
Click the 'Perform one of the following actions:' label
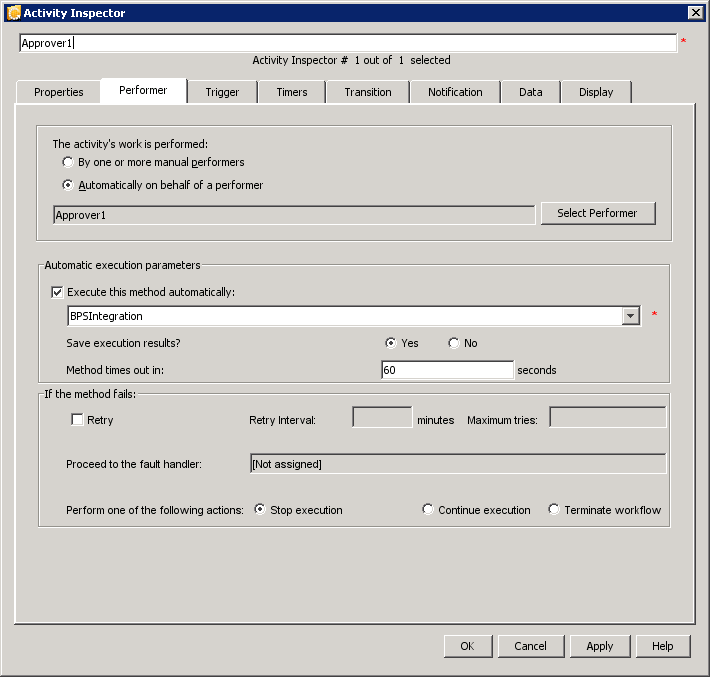point(155,510)
